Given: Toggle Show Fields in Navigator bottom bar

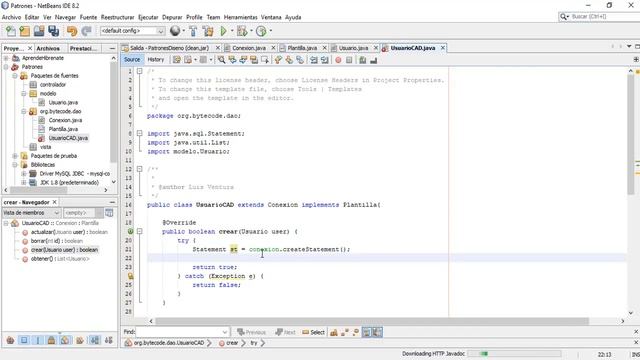Looking at the screenshot, I should click(24, 340).
